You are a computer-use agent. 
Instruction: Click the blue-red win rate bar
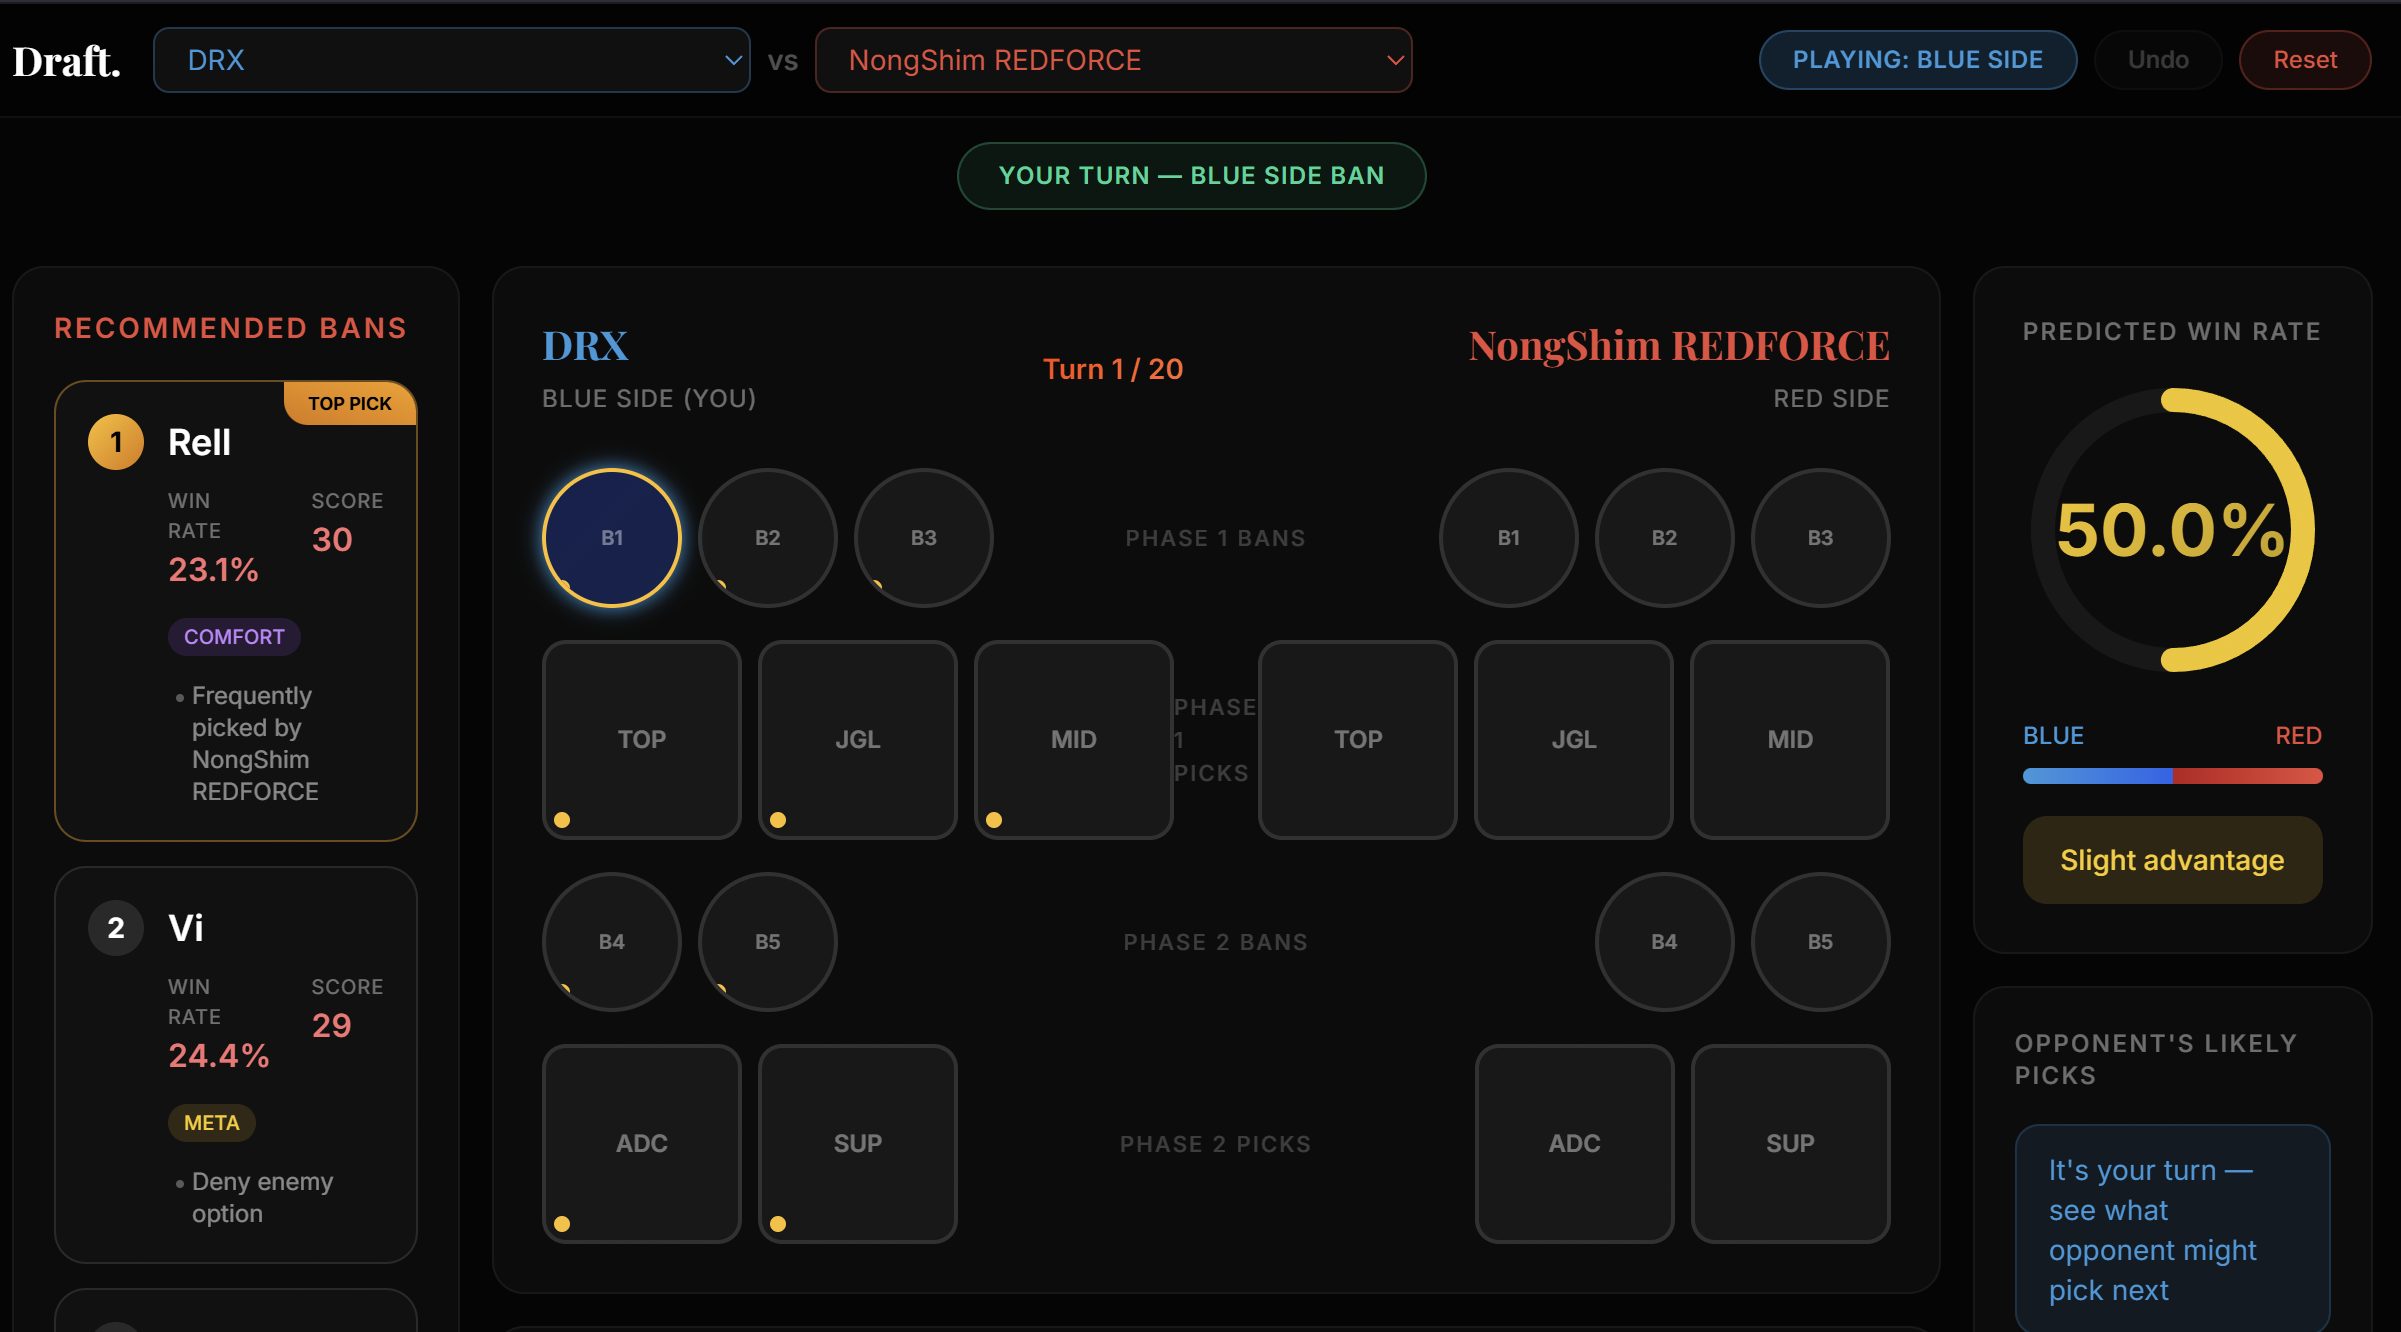(x=2171, y=776)
